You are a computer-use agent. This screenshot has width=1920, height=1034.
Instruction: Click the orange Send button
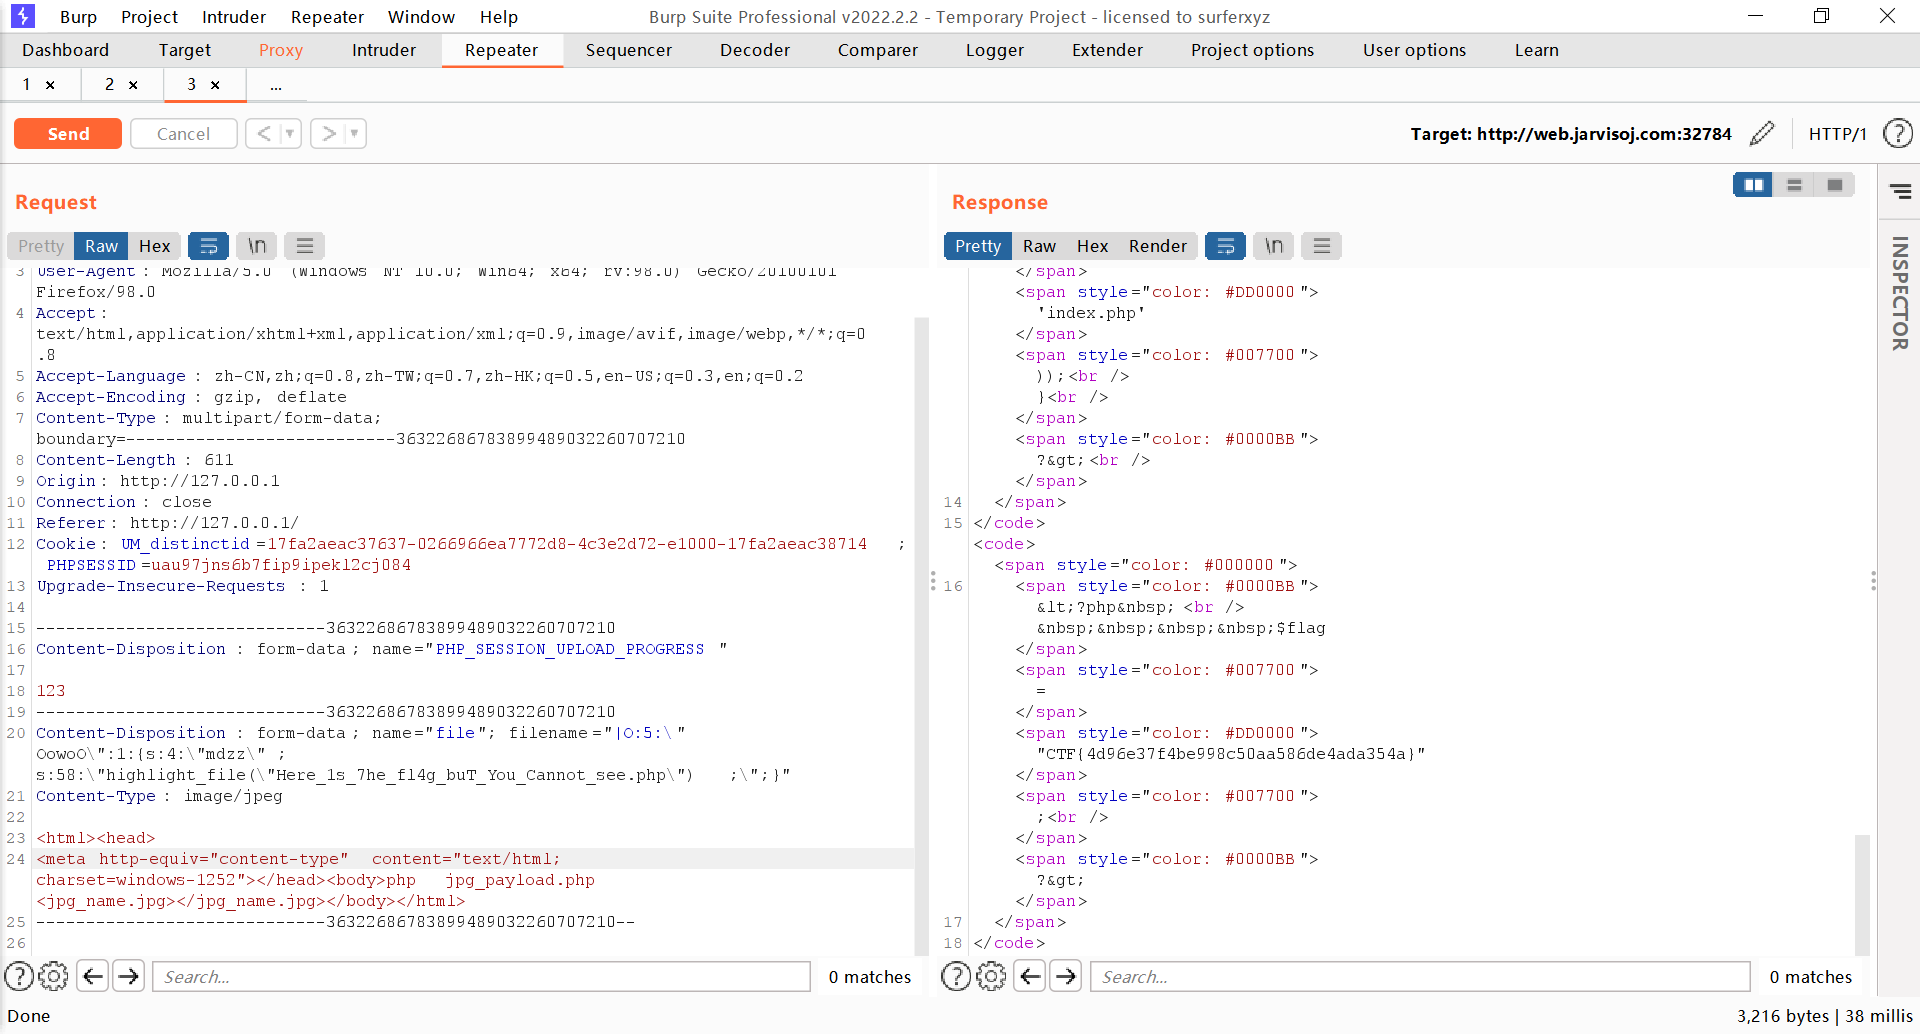68,133
